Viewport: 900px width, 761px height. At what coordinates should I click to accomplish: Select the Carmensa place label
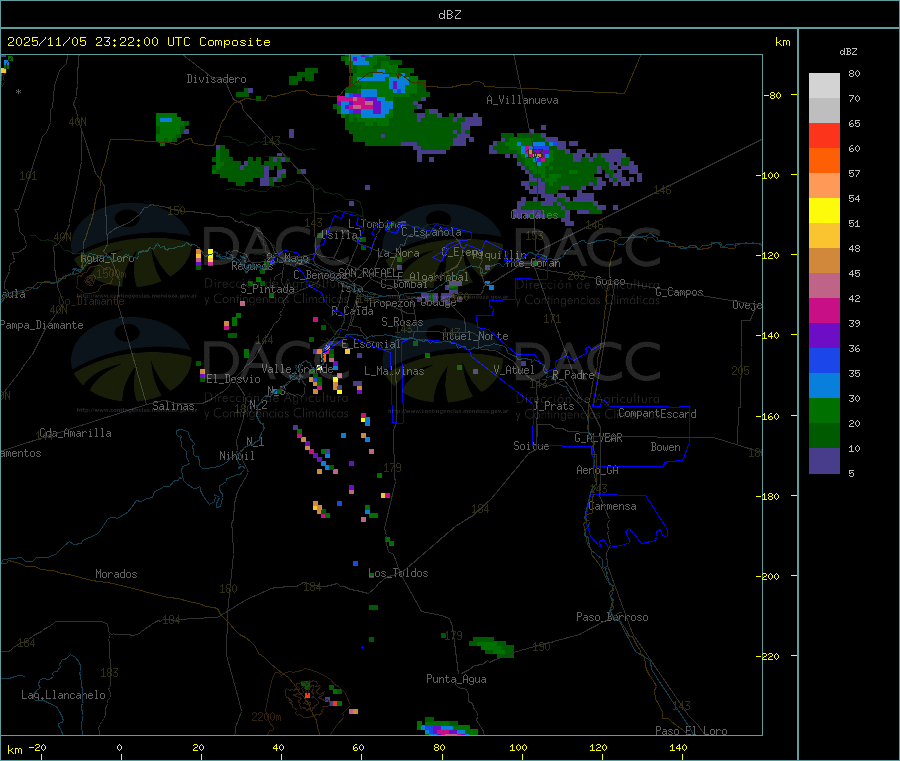pos(612,506)
